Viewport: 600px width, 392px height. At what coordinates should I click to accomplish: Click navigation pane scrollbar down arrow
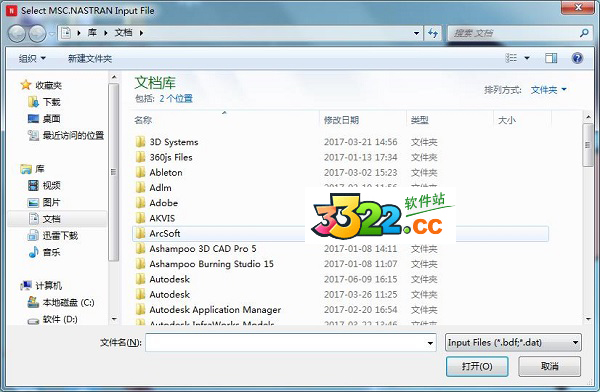coord(114,319)
